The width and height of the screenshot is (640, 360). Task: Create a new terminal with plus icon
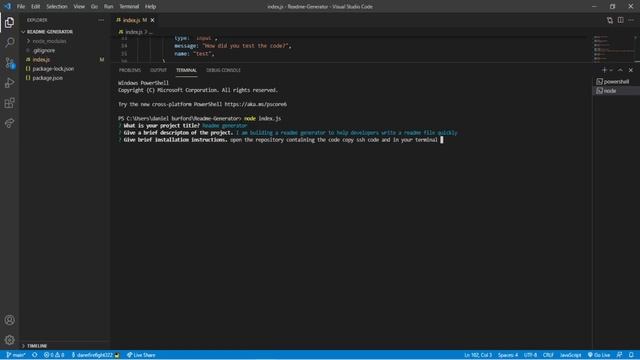pyautogui.click(x=604, y=70)
